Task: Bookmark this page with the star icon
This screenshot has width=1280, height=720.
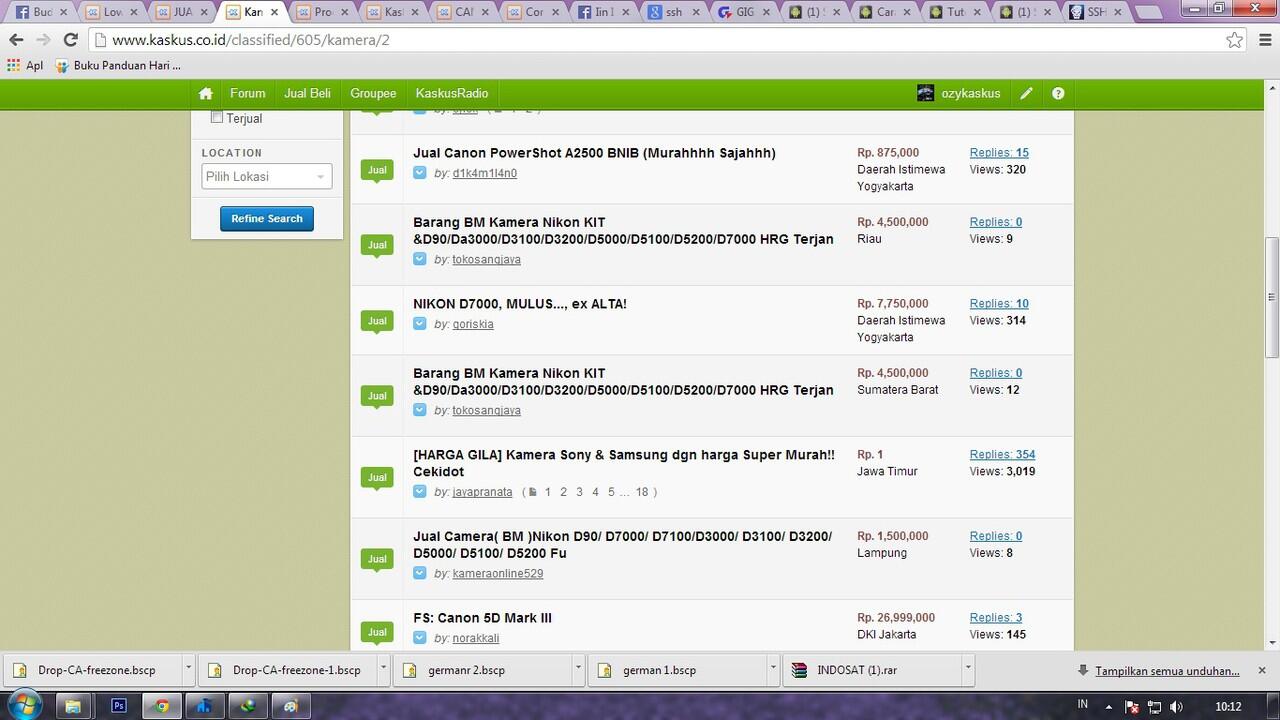Action: tap(1235, 40)
